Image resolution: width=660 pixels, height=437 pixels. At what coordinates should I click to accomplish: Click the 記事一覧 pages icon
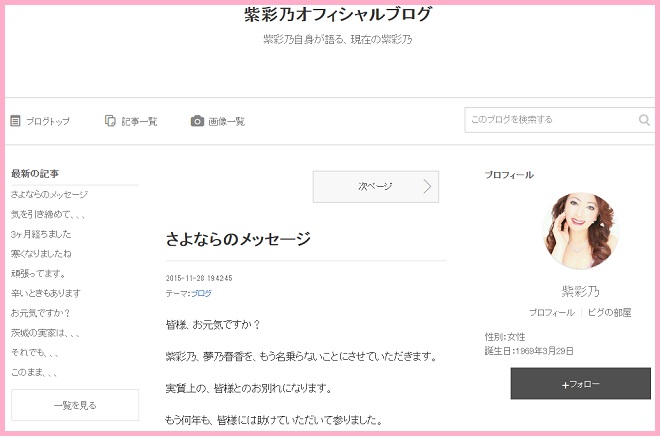tap(110, 121)
